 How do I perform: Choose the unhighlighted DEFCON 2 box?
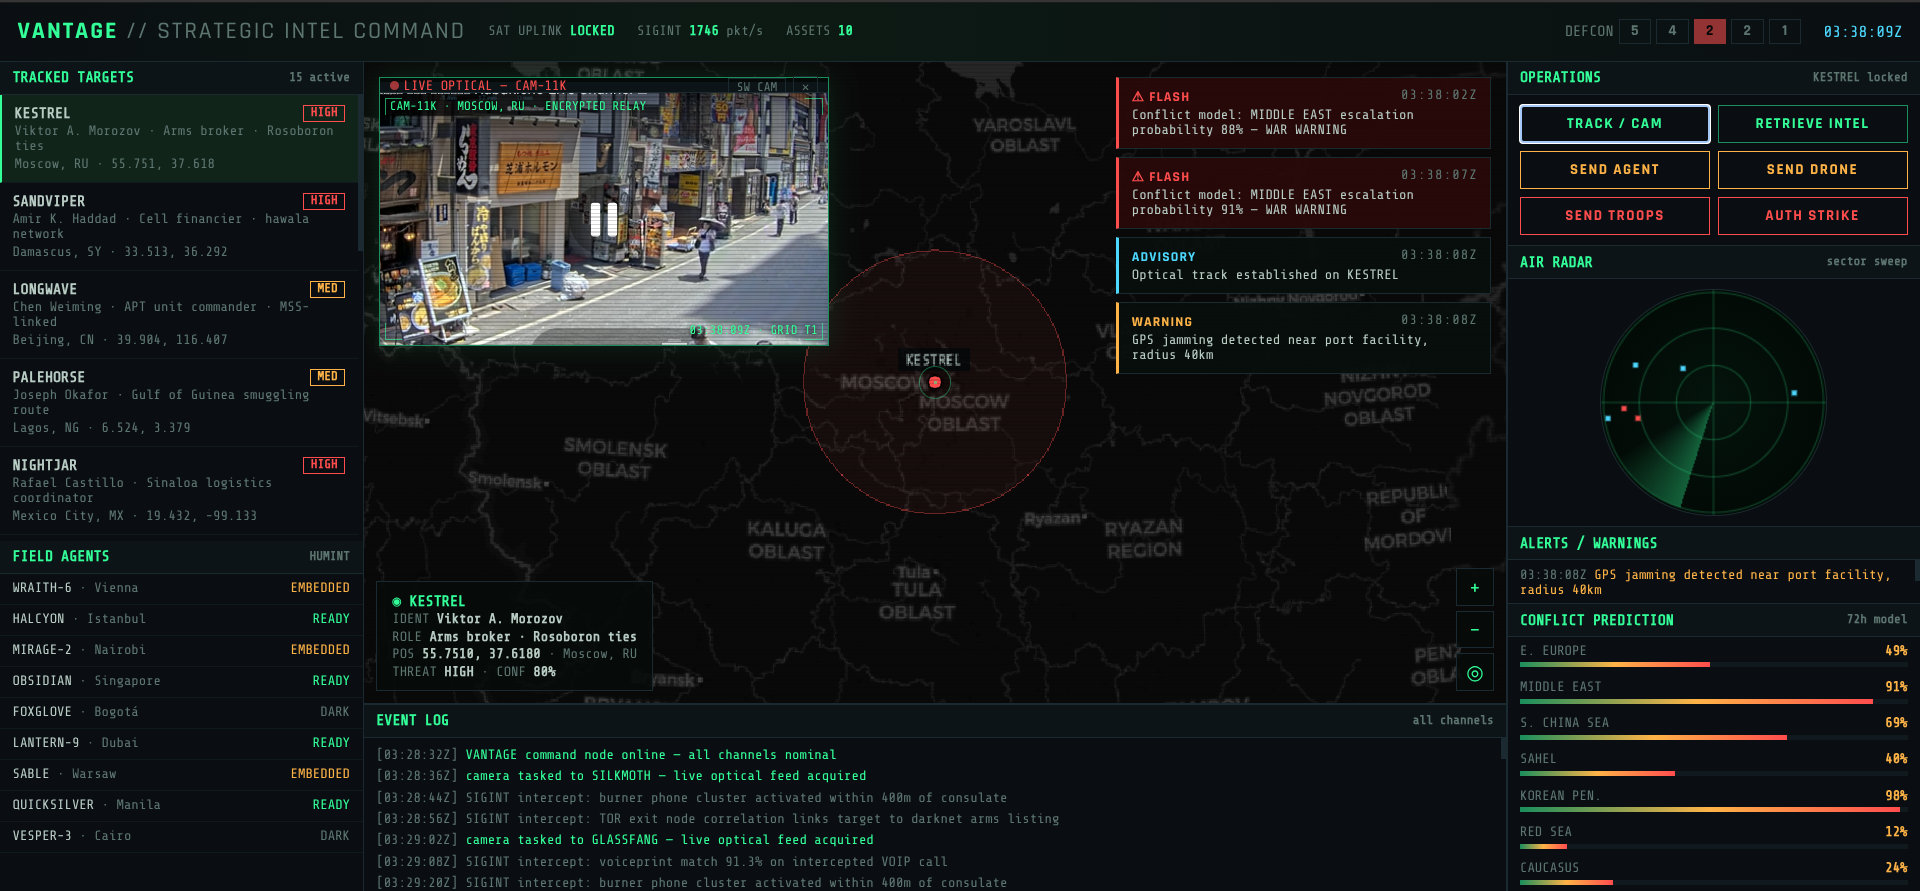point(1747,31)
